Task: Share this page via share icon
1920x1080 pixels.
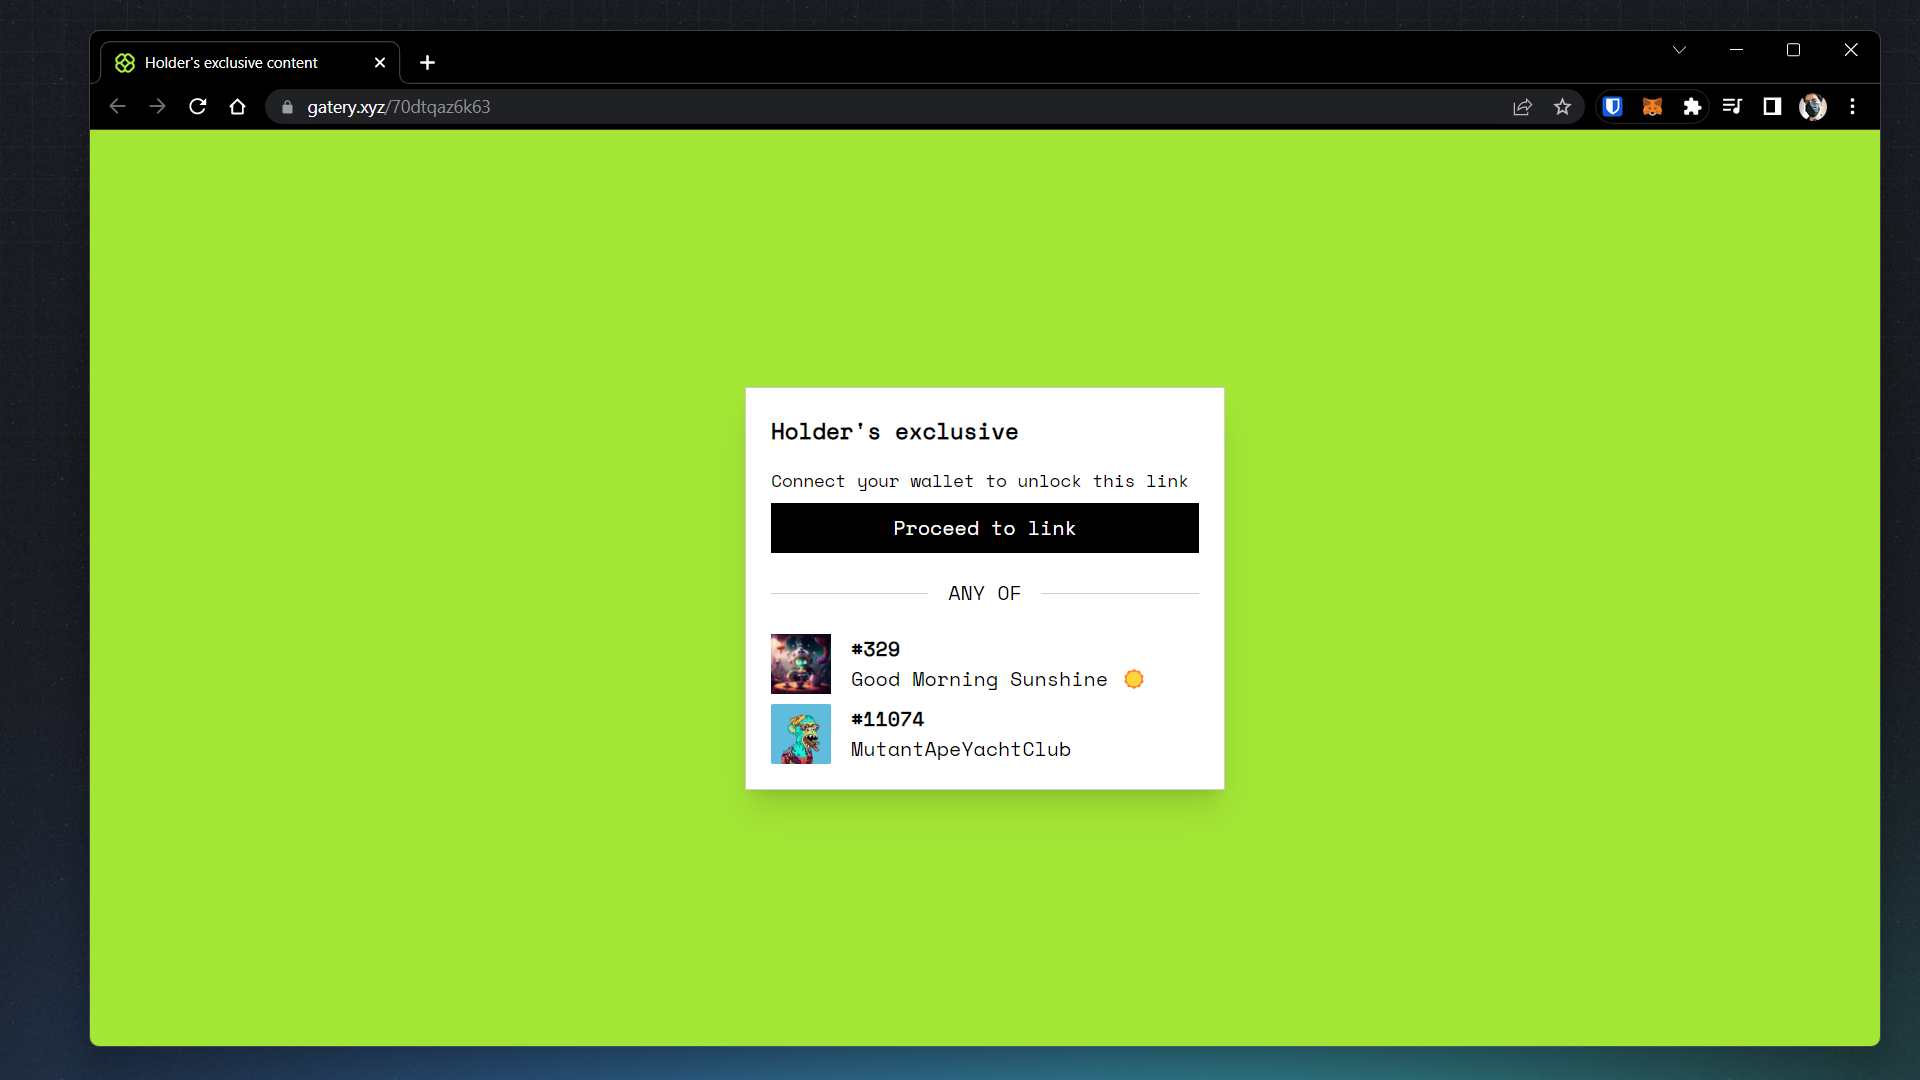Action: click(x=1522, y=107)
